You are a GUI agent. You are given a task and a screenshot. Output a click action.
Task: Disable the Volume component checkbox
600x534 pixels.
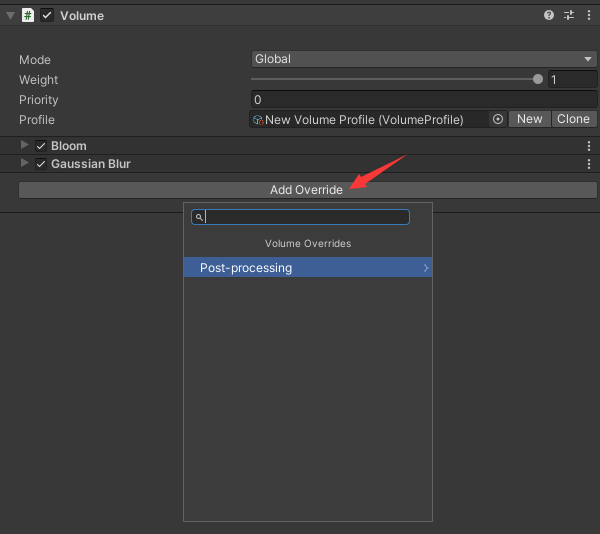47,15
